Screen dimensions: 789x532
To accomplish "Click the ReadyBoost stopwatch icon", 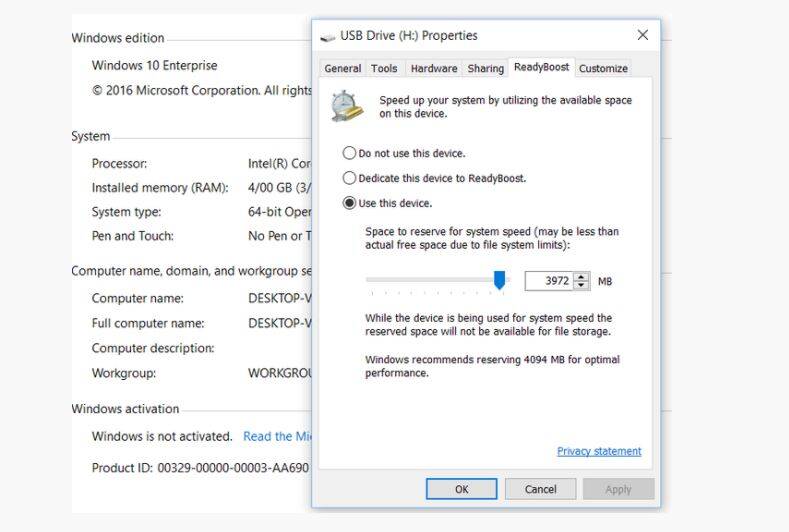I will coord(347,106).
